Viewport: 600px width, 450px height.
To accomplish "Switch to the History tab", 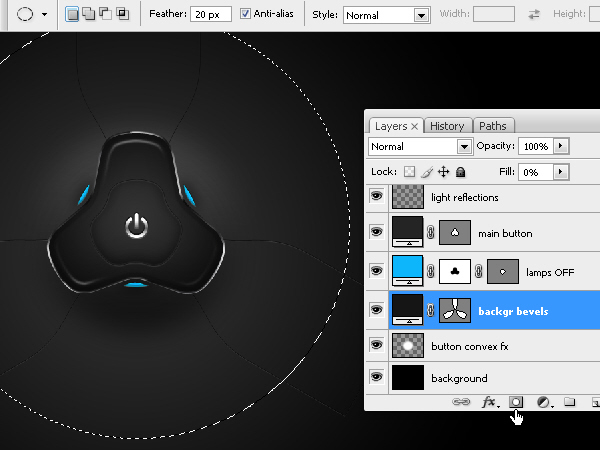I will coord(447,126).
